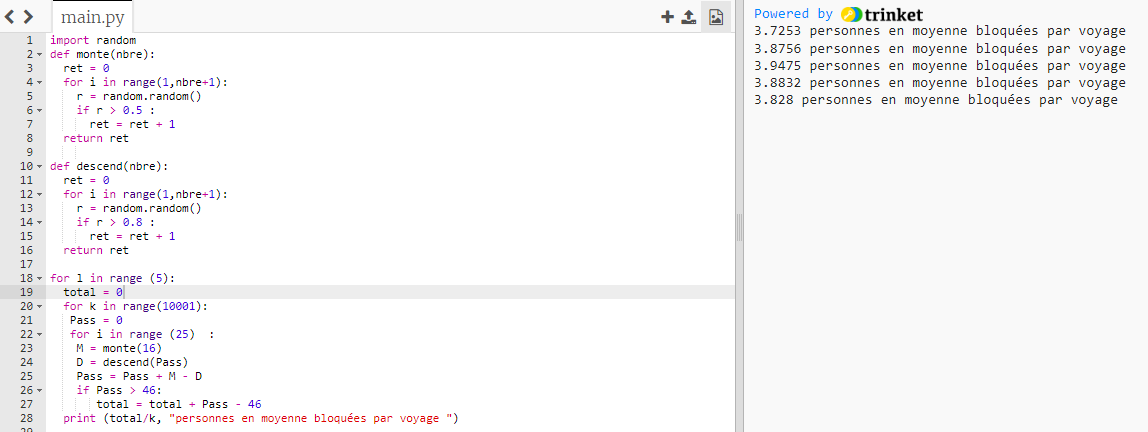Click line number 28 in the gutter
The height and width of the screenshot is (432, 1148).
pos(26,418)
